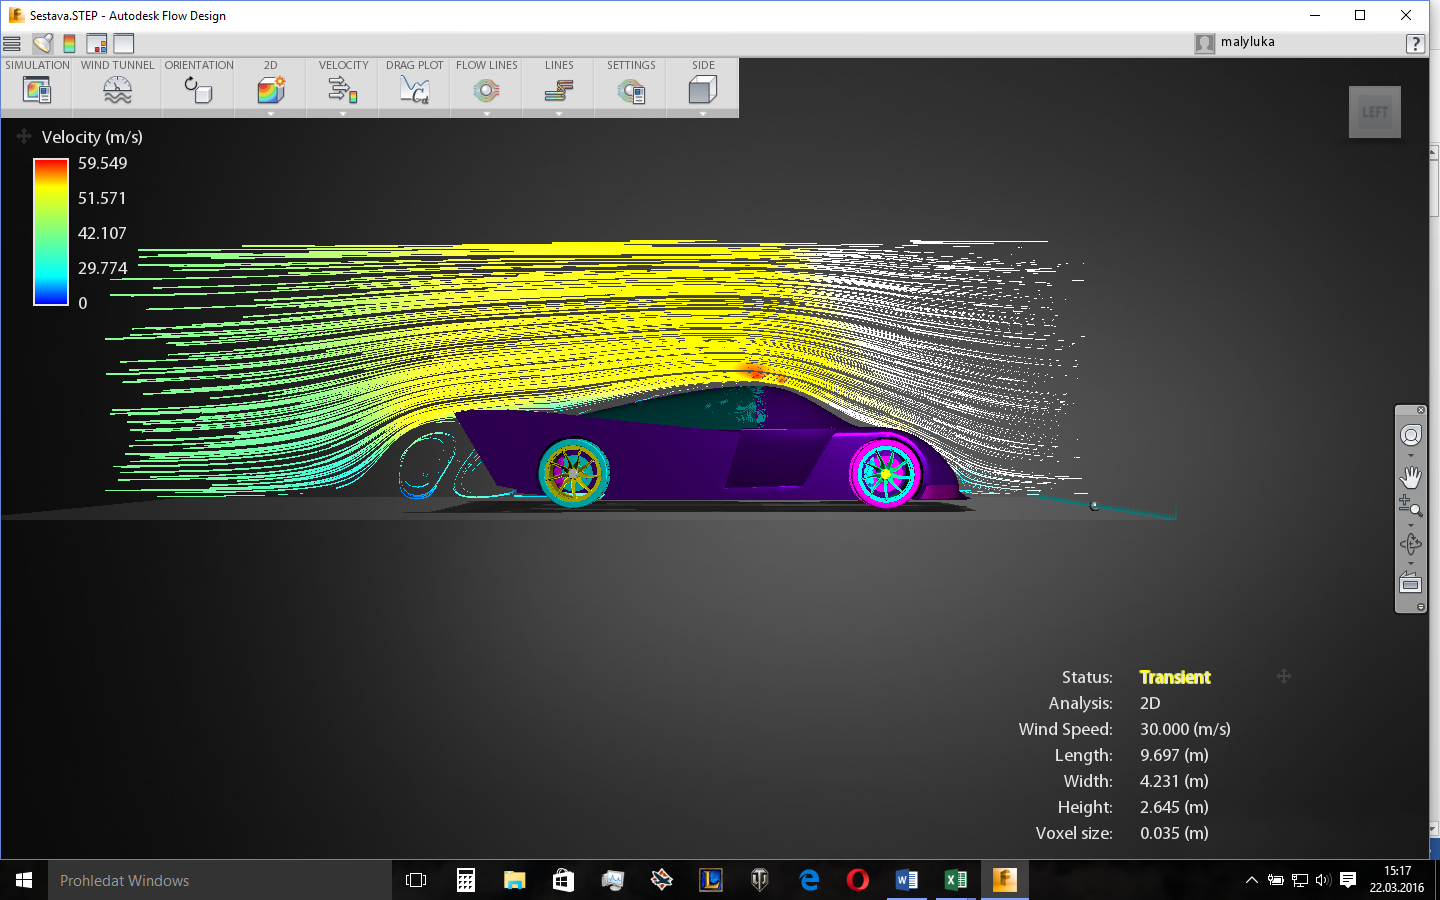Open the Drag Plot
This screenshot has height=900, width=1440.
pos(414,90)
